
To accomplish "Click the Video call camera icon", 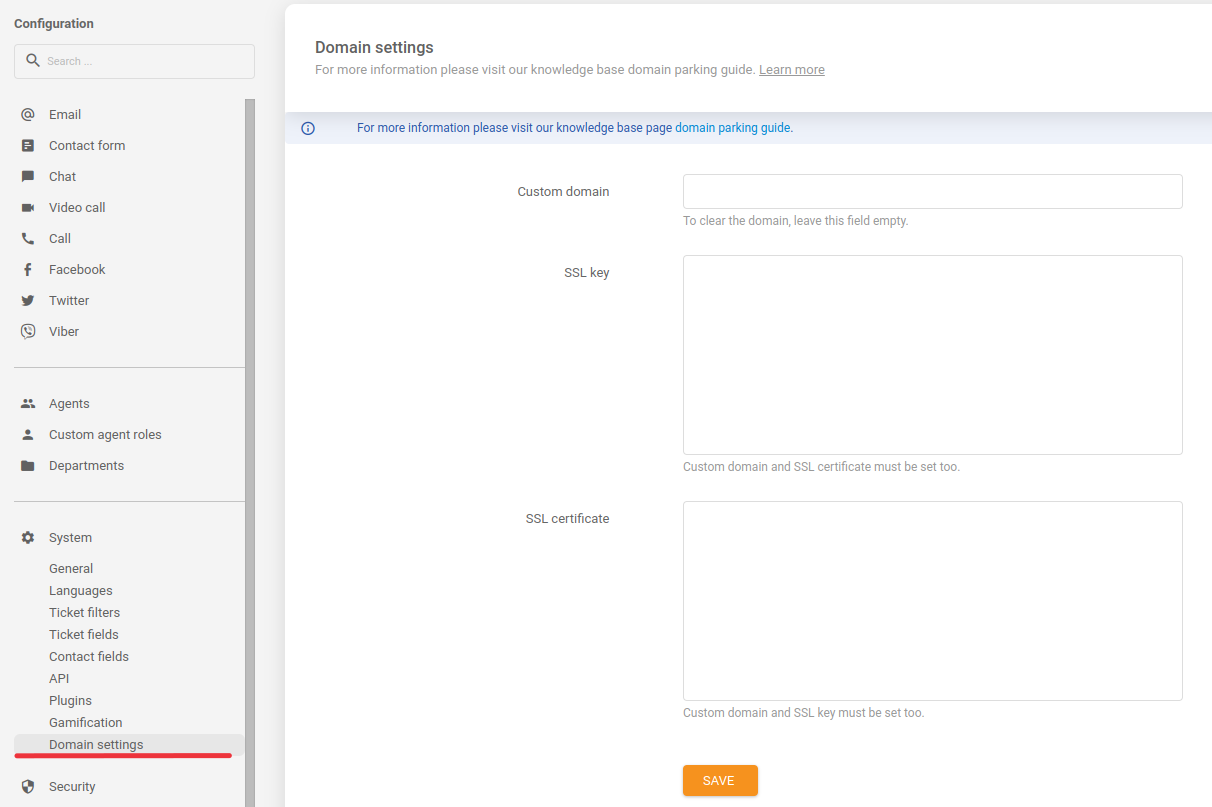I will click(28, 208).
